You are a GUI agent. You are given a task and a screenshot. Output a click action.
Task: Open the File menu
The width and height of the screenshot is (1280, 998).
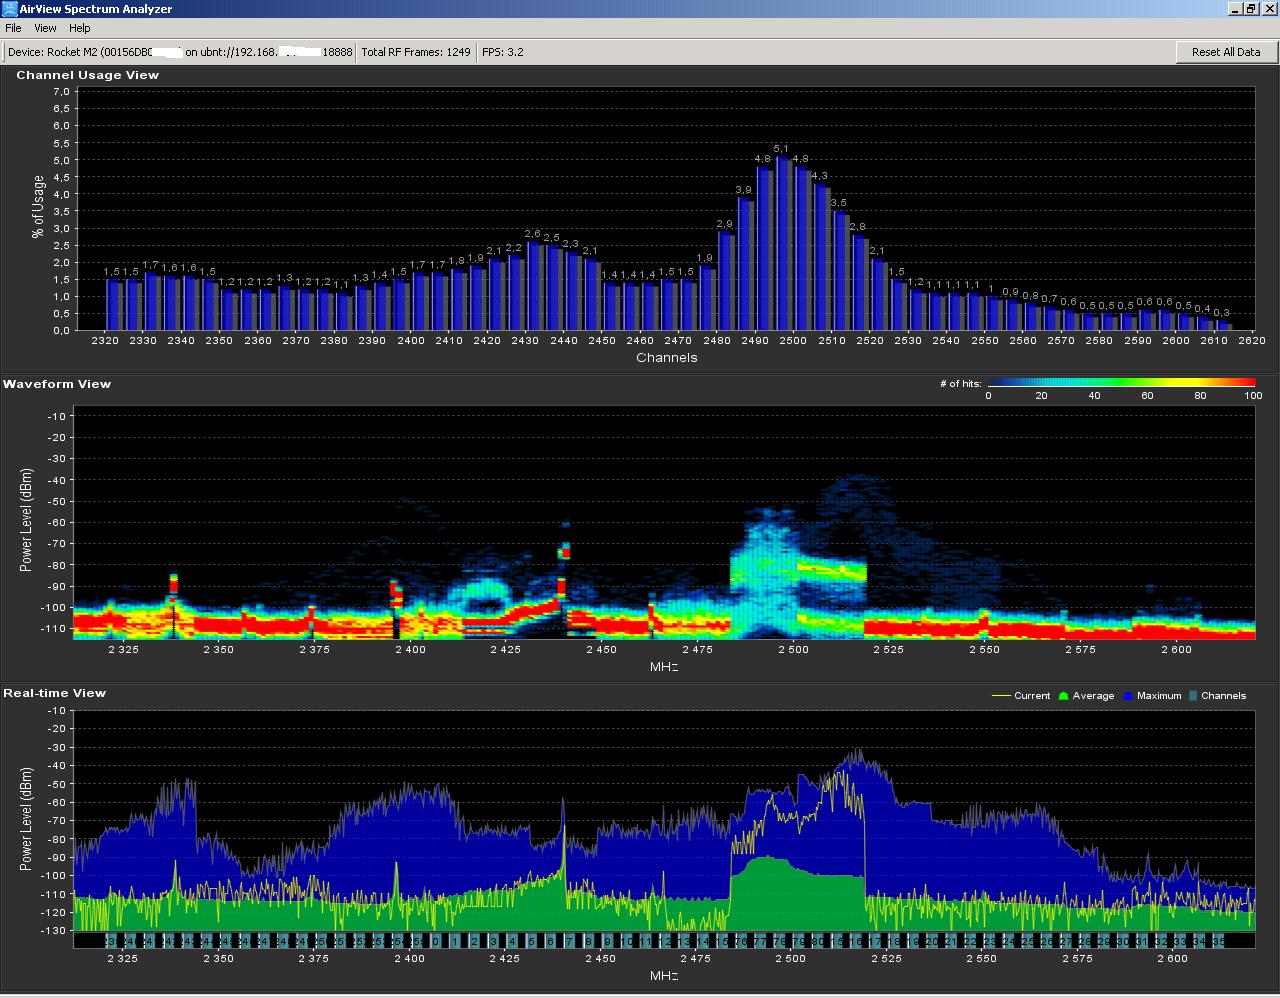coord(13,28)
